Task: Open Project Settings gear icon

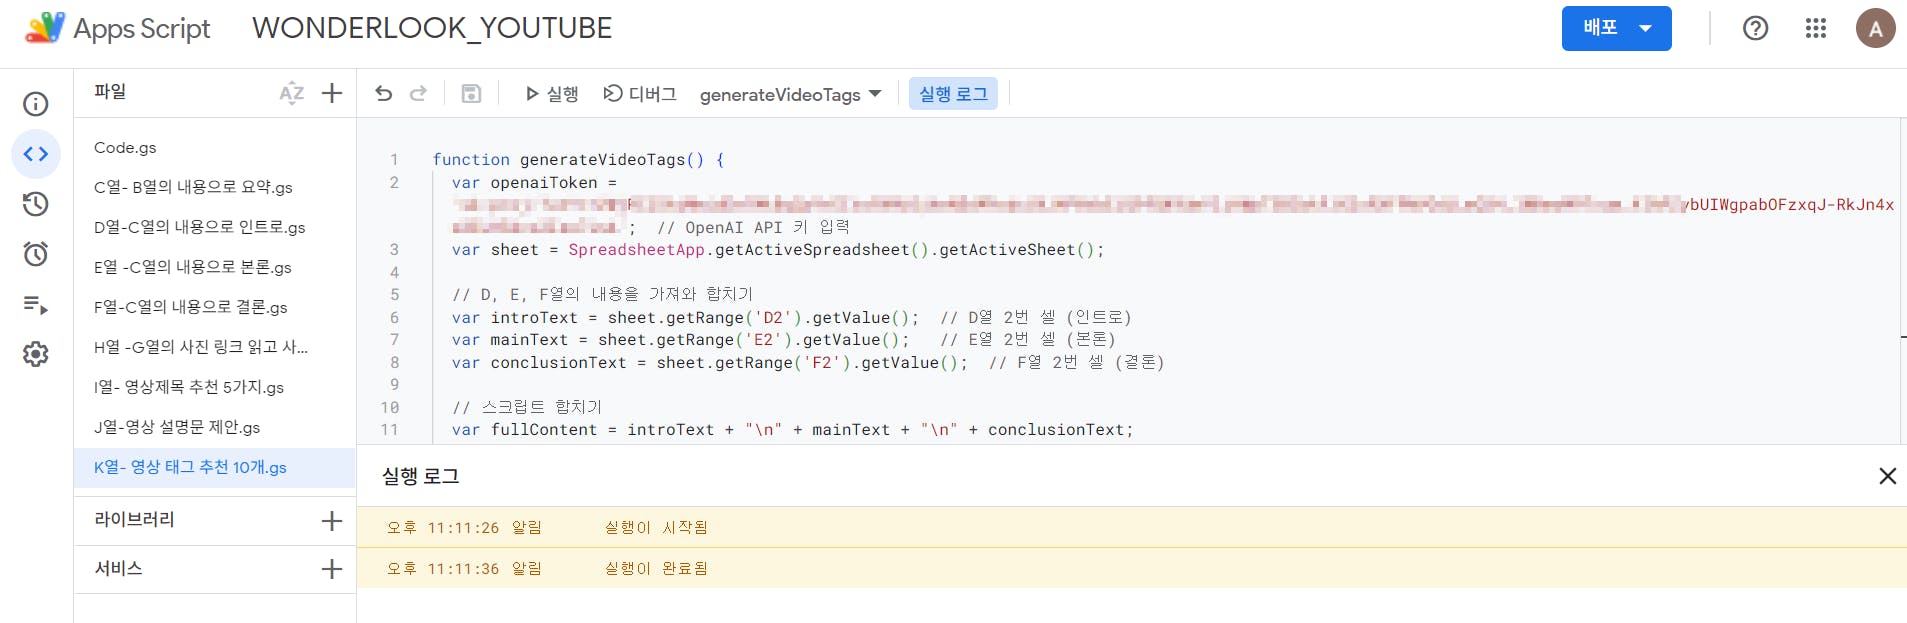Action: [x=36, y=354]
